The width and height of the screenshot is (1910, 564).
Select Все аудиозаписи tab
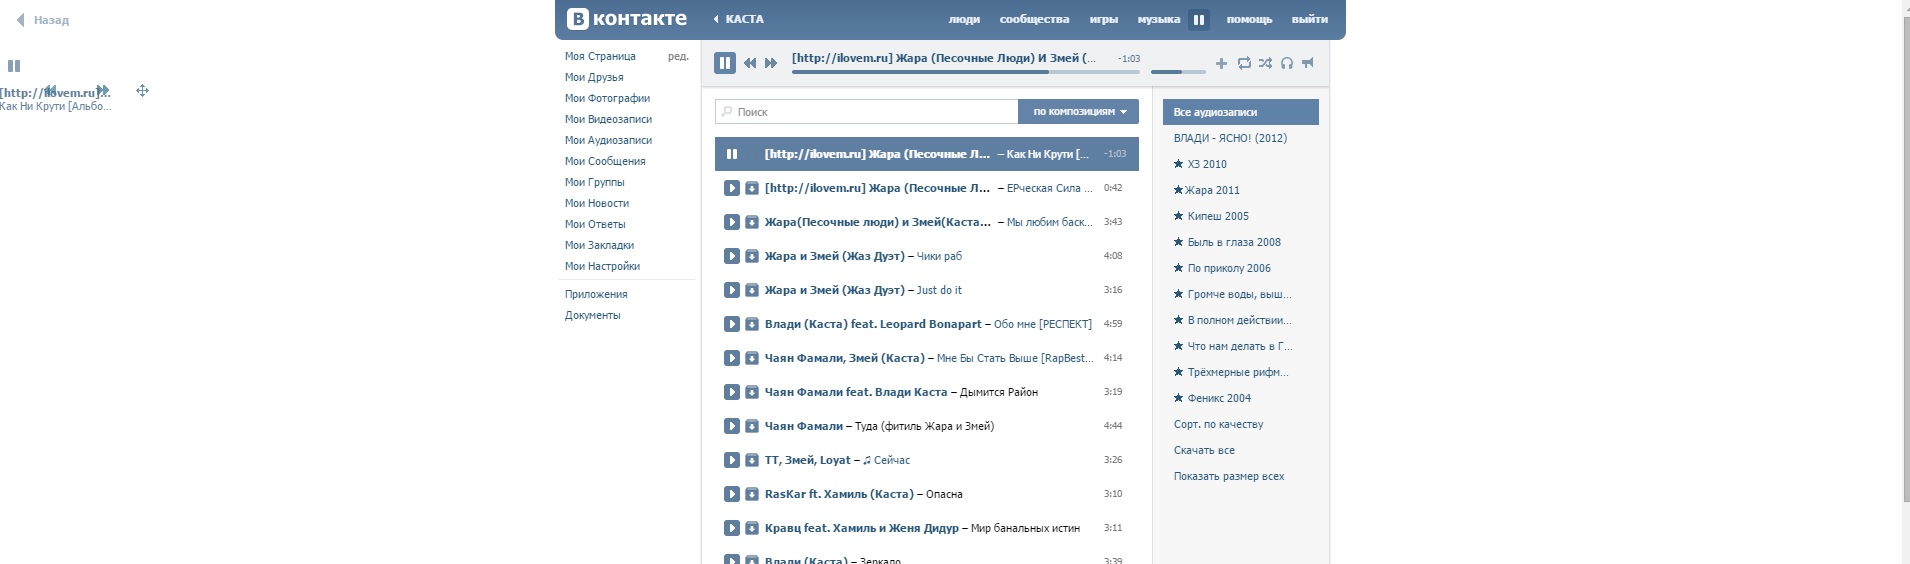pyautogui.click(x=1240, y=112)
